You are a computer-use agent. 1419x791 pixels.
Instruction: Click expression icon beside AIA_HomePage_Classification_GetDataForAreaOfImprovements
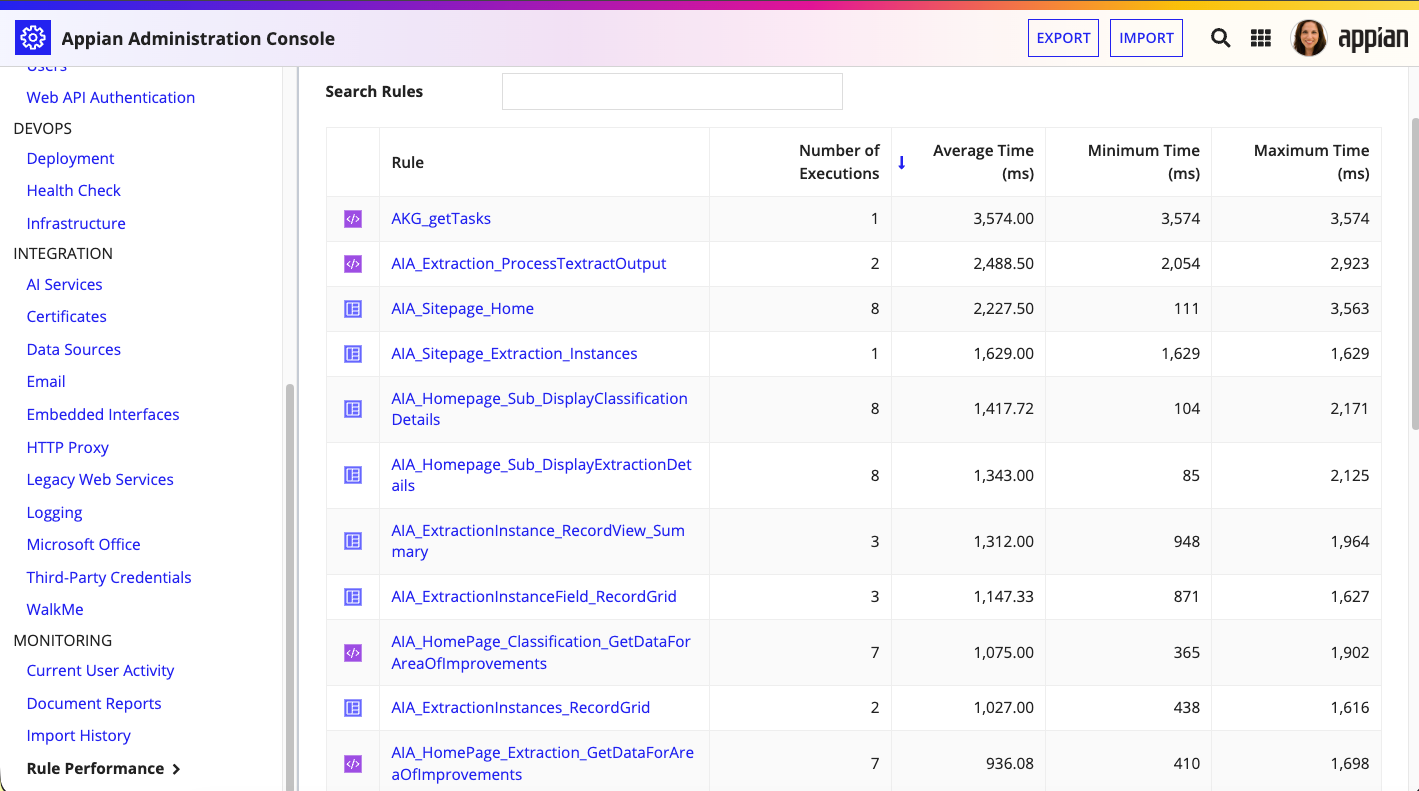pos(353,652)
